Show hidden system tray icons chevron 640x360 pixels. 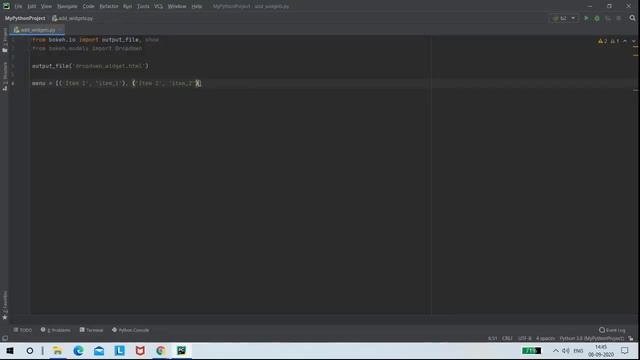[x=556, y=351]
